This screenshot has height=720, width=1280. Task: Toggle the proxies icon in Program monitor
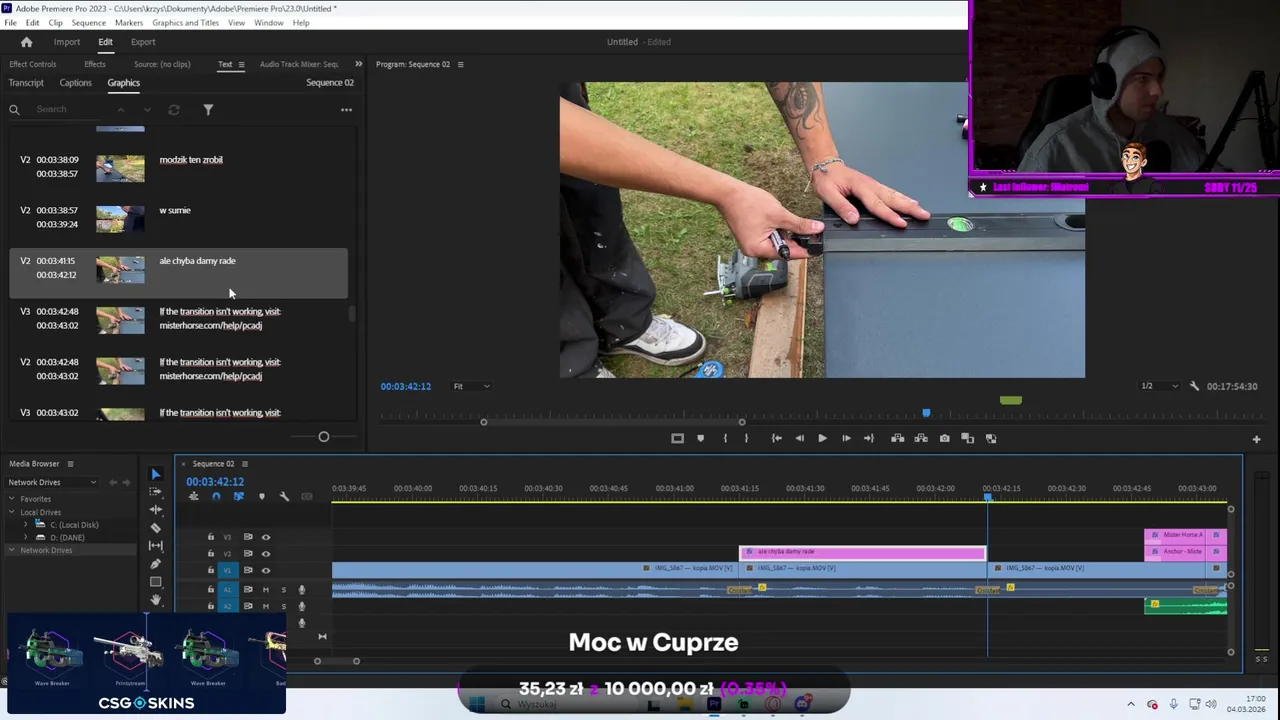[x=991, y=438]
